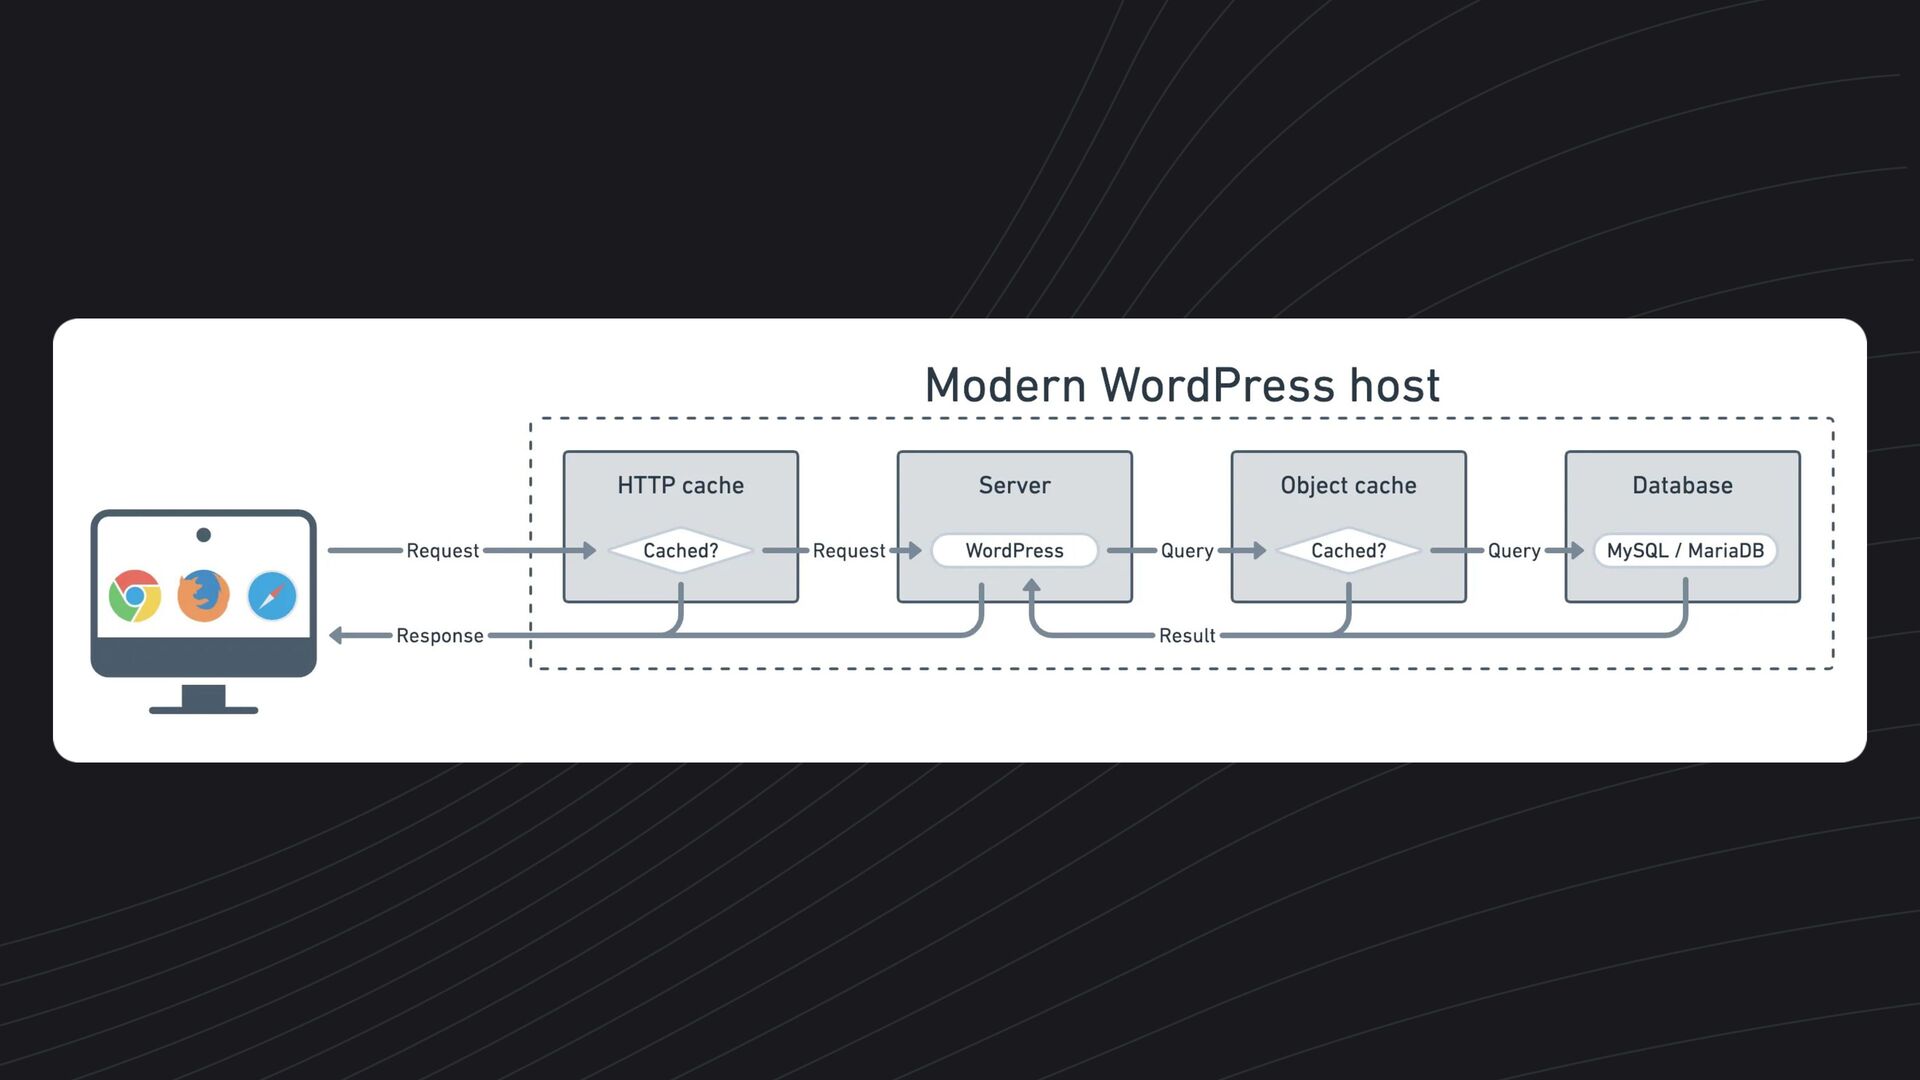Click the Request label near the monitor
This screenshot has height=1080, width=1920.
[x=442, y=551]
